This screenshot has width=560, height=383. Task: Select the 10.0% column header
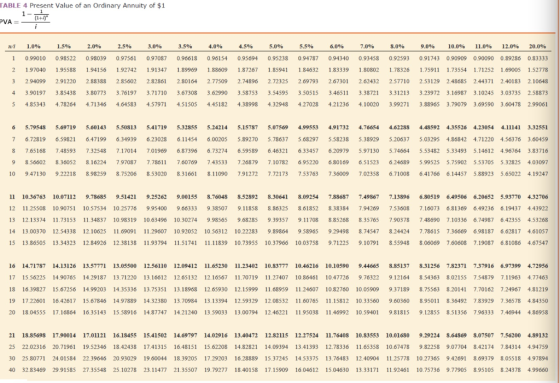coord(456,46)
